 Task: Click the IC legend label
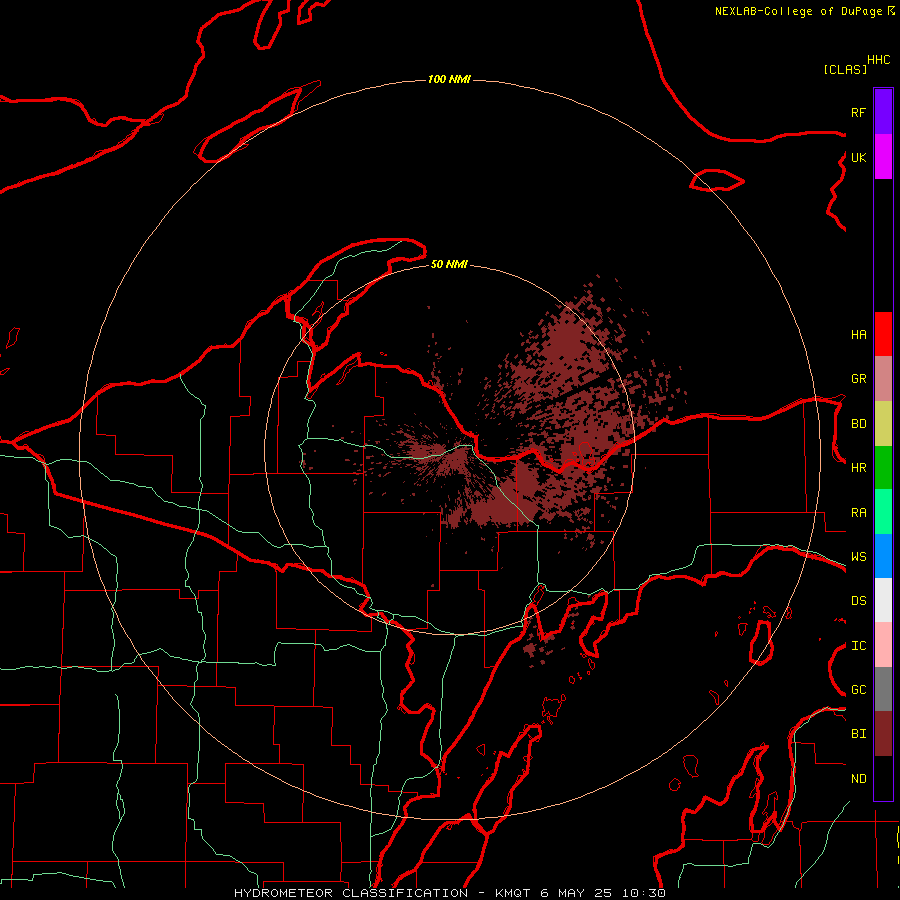(858, 646)
